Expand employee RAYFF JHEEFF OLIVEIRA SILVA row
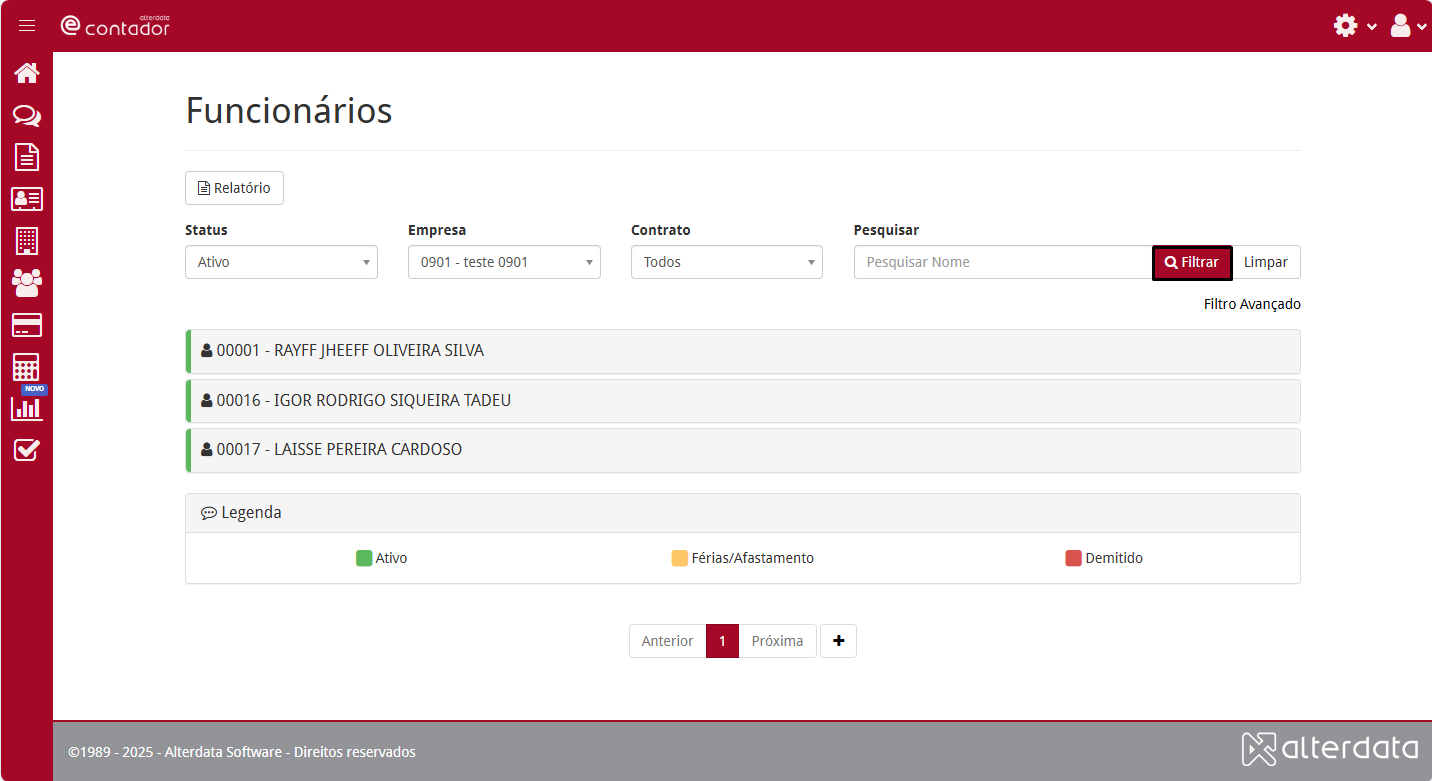This screenshot has width=1432, height=781. 742,351
